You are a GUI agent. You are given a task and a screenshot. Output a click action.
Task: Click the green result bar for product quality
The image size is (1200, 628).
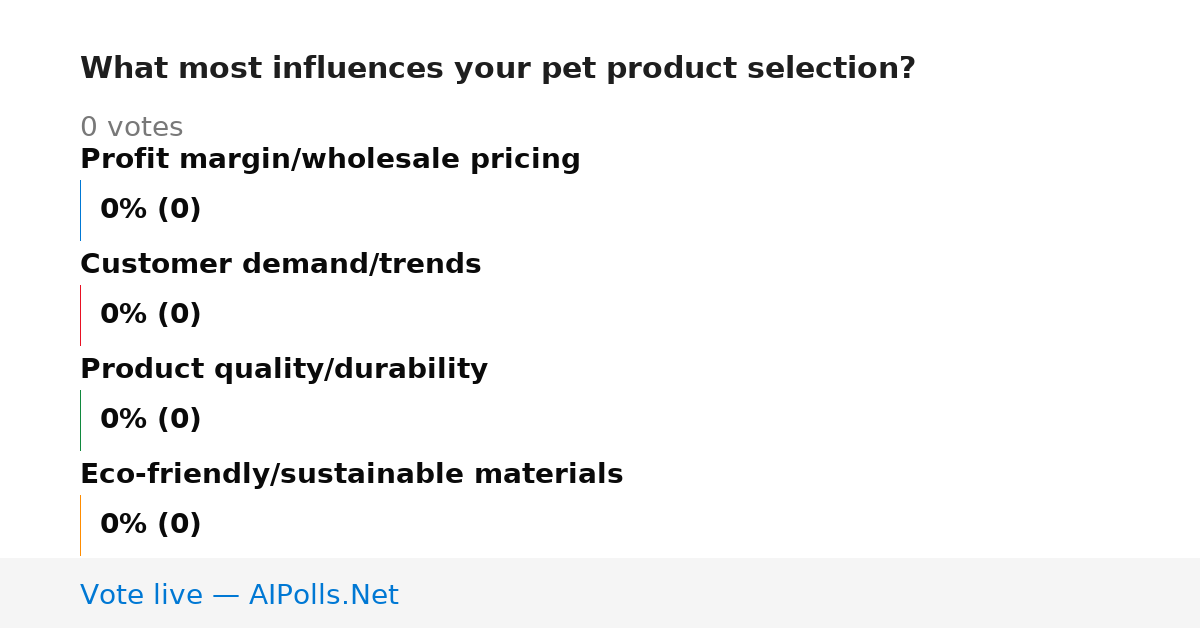point(80,420)
